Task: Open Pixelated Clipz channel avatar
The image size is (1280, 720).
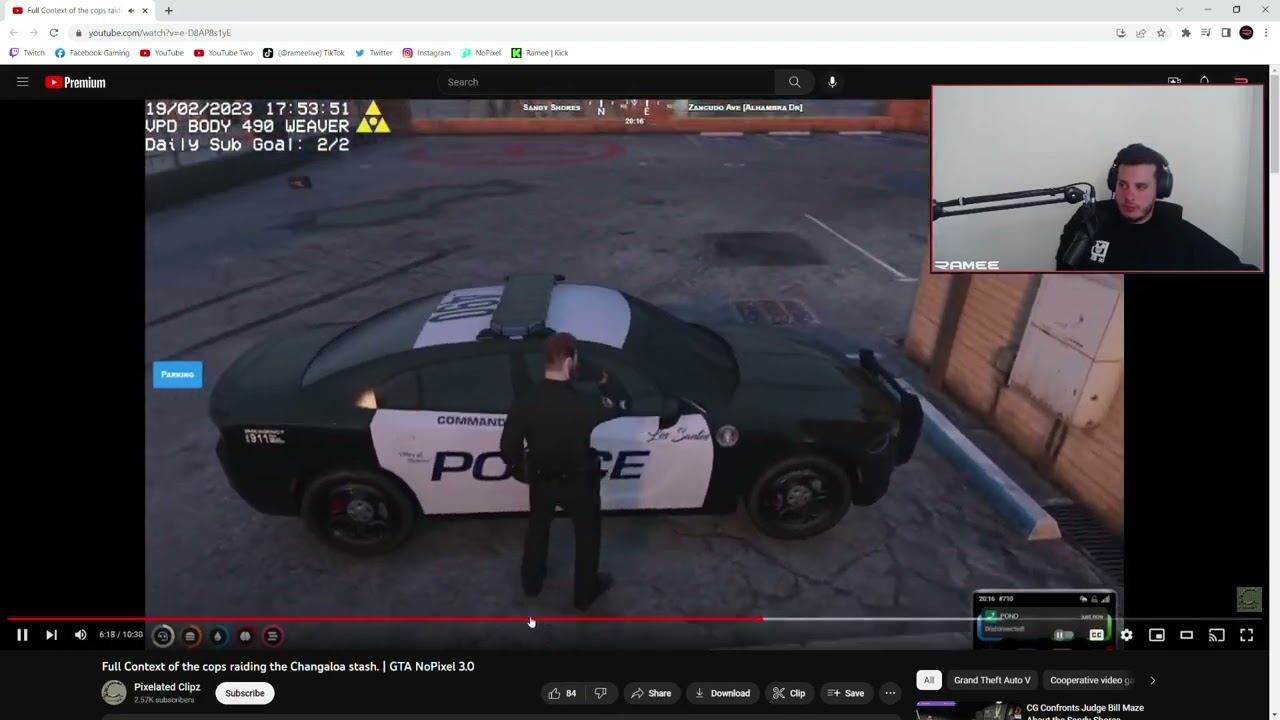Action: click(114, 692)
